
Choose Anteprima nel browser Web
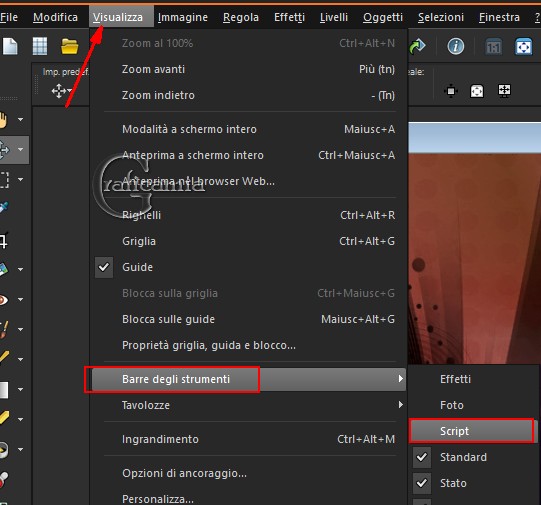tap(248, 181)
